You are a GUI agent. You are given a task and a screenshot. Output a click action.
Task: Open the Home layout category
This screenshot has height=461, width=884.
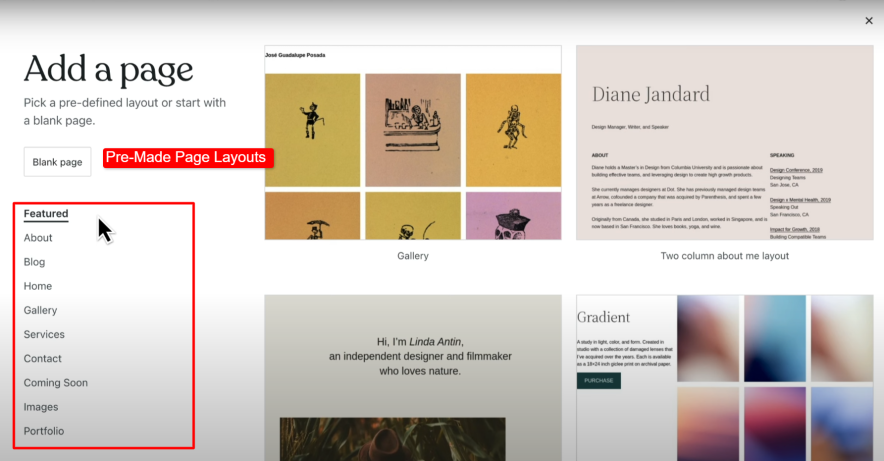pos(38,286)
